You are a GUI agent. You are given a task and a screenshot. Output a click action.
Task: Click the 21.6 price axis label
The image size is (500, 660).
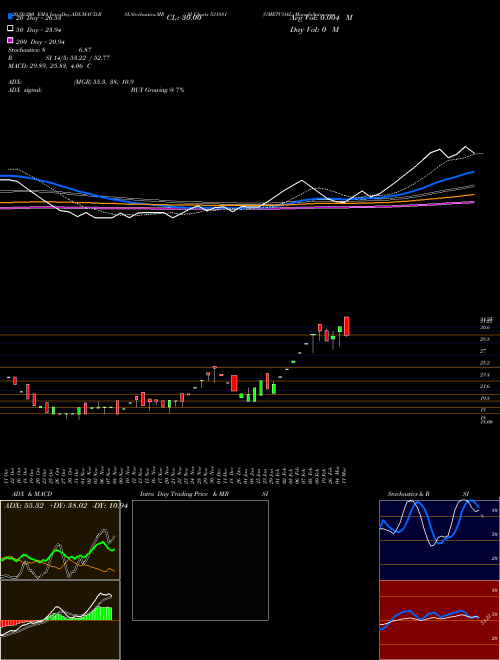coord(485,386)
